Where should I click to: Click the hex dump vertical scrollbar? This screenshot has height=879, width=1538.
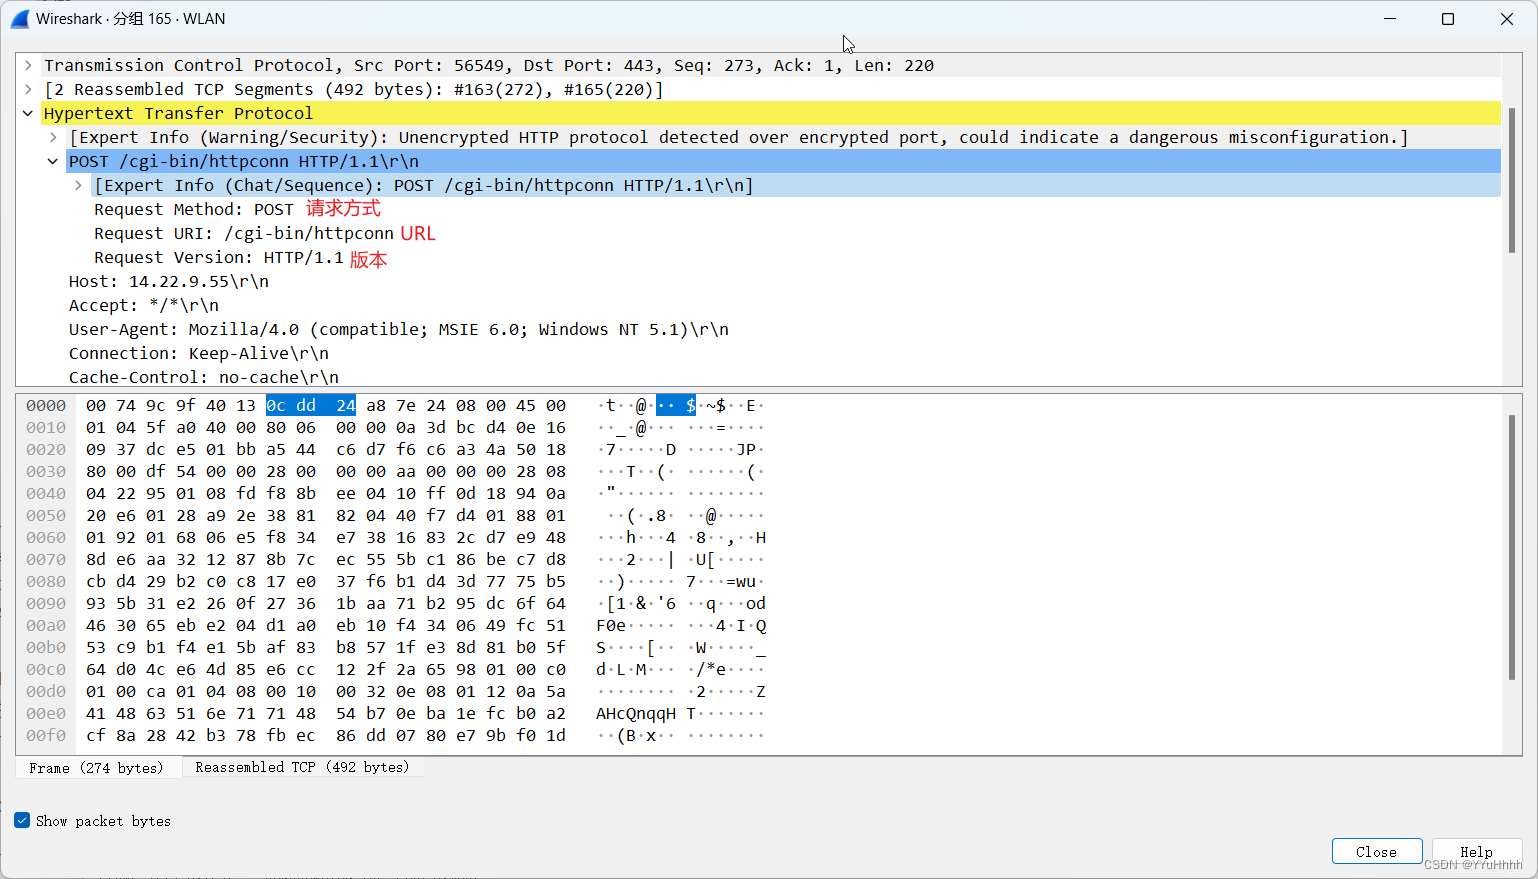[1511, 548]
